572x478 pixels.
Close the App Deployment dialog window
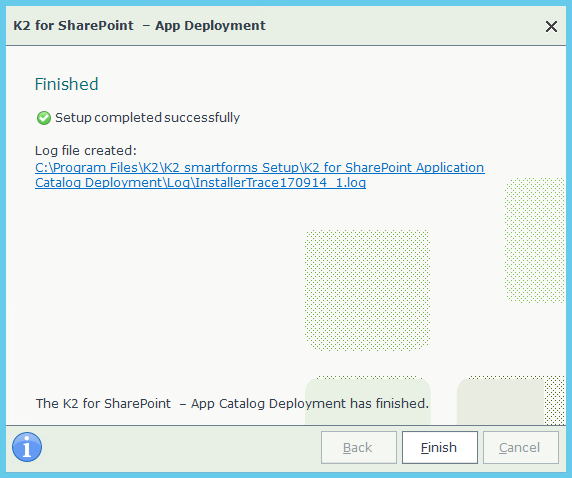(x=551, y=26)
